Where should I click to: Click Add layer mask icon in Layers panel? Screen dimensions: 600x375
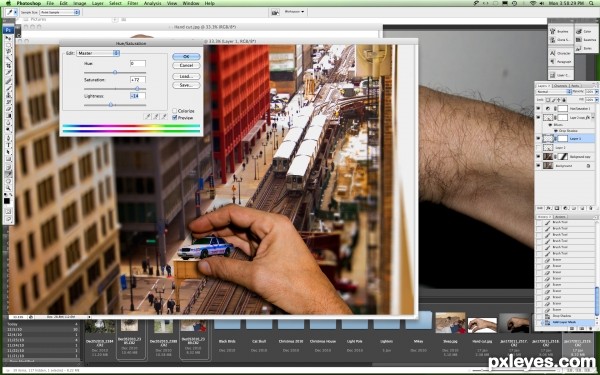[557, 208]
